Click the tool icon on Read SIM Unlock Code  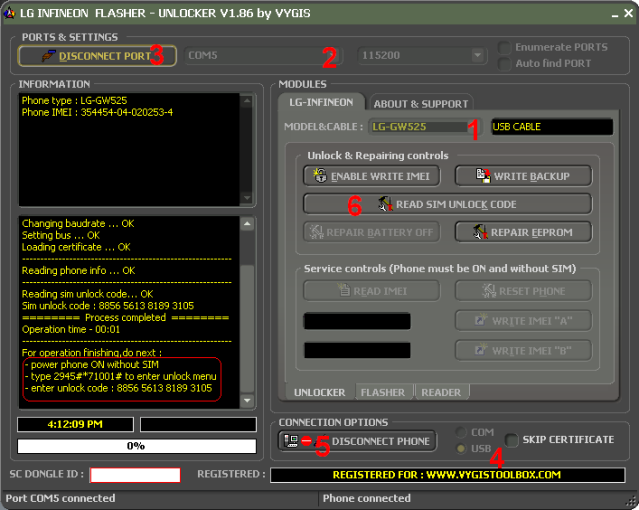point(385,204)
